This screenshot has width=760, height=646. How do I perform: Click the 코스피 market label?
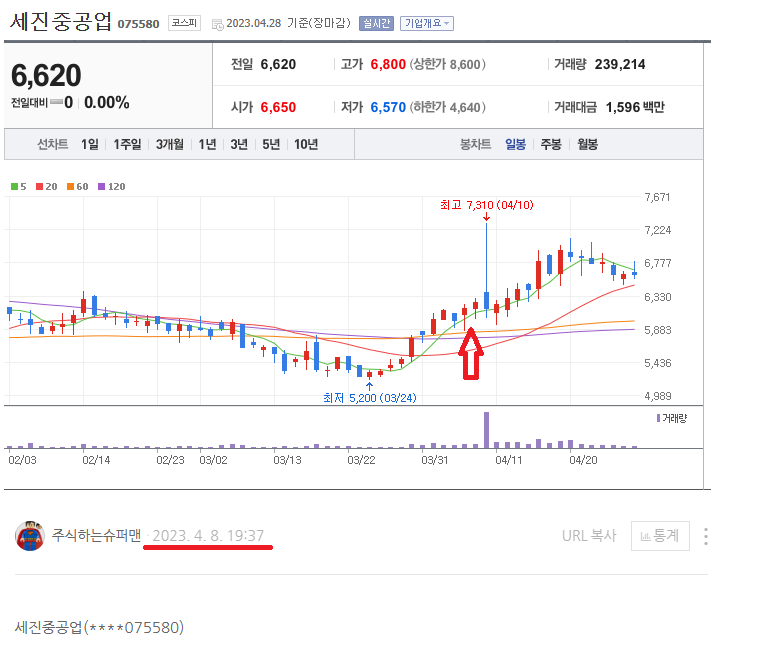point(184,23)
